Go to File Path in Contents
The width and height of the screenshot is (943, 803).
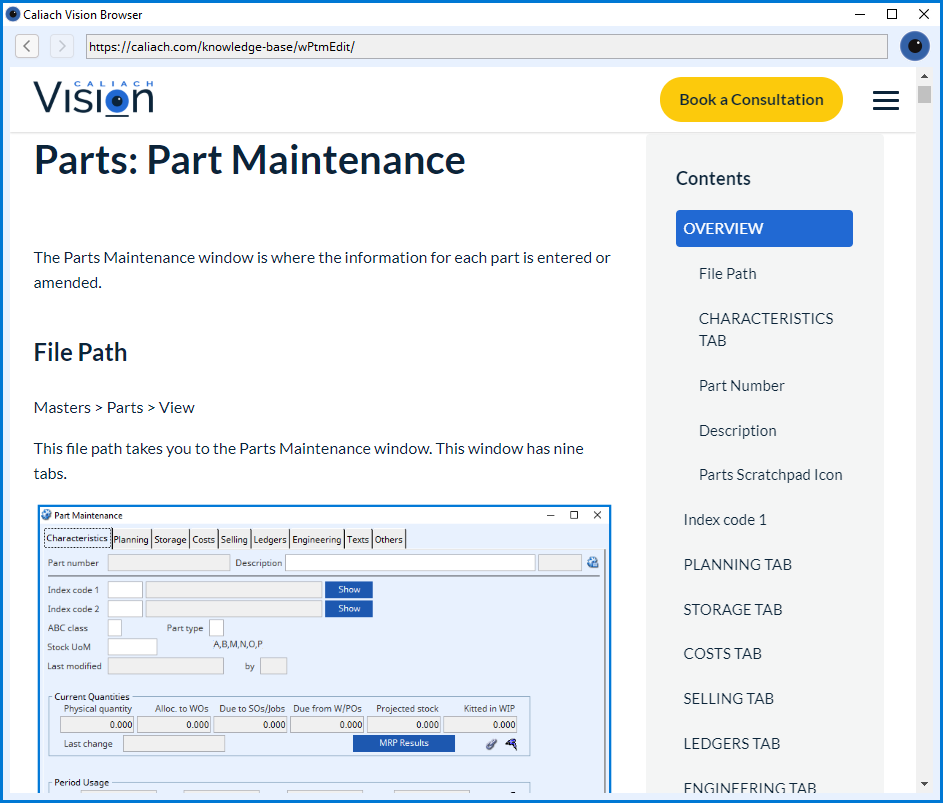(727, 274)
